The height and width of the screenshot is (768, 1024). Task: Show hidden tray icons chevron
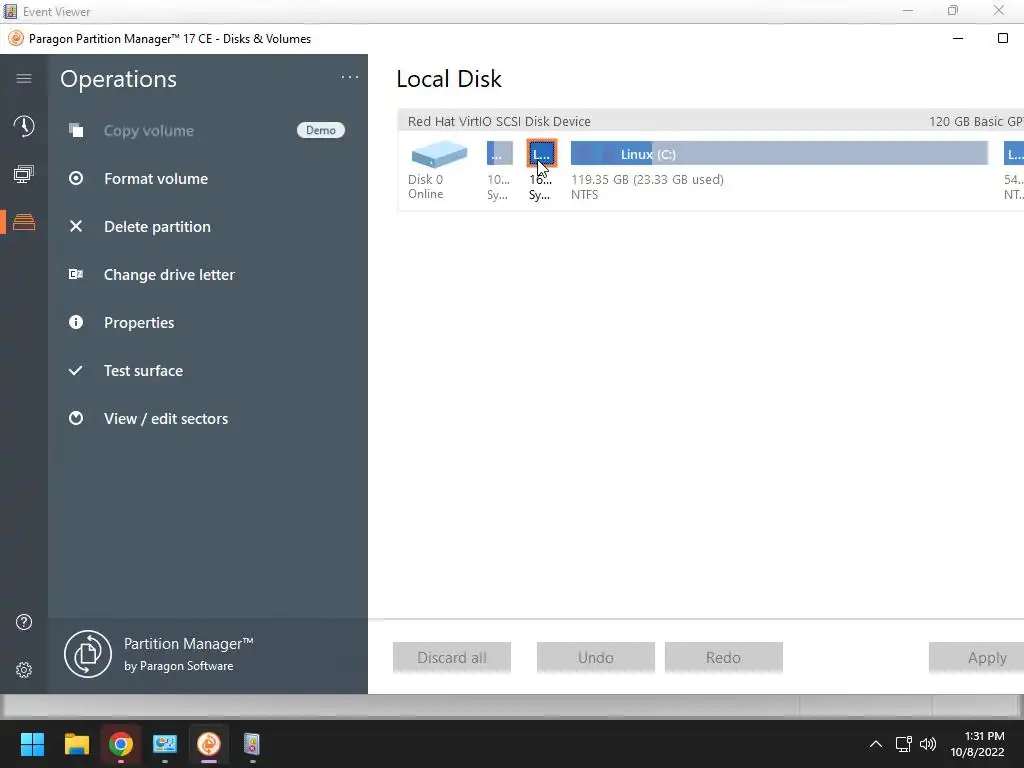876,744
